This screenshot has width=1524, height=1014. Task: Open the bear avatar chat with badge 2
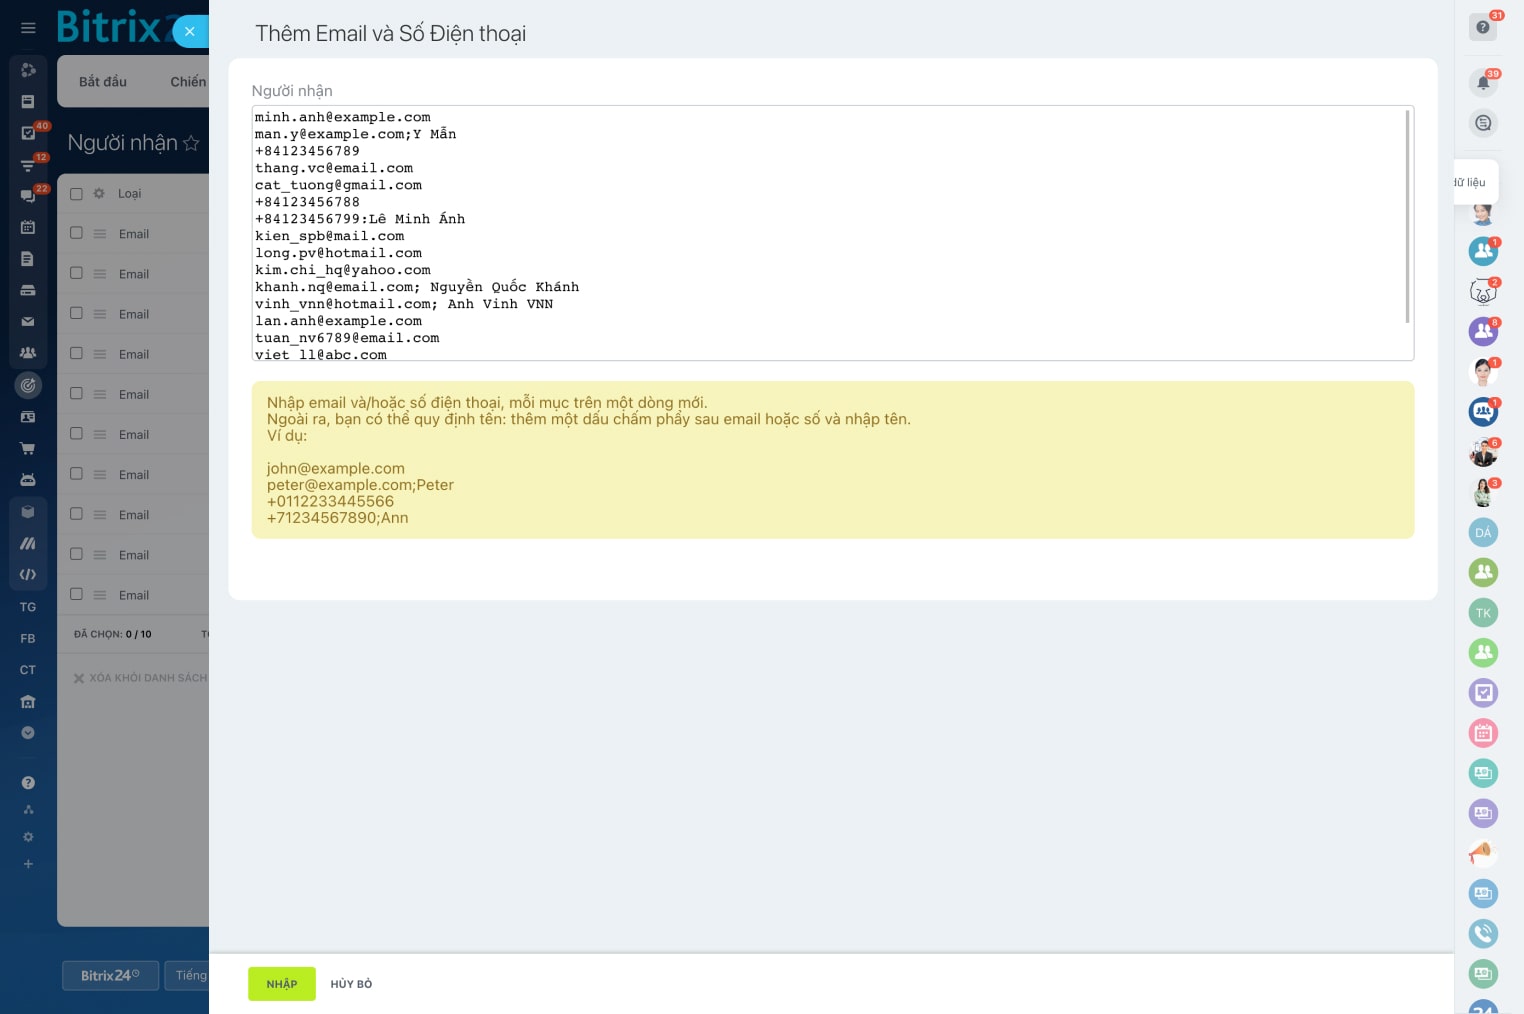click(1483, 291)
